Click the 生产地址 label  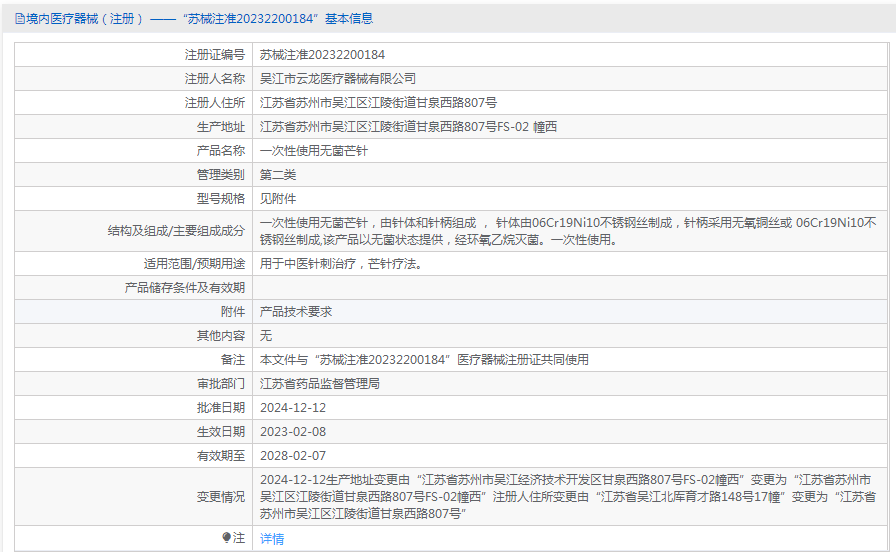(221, 127)
